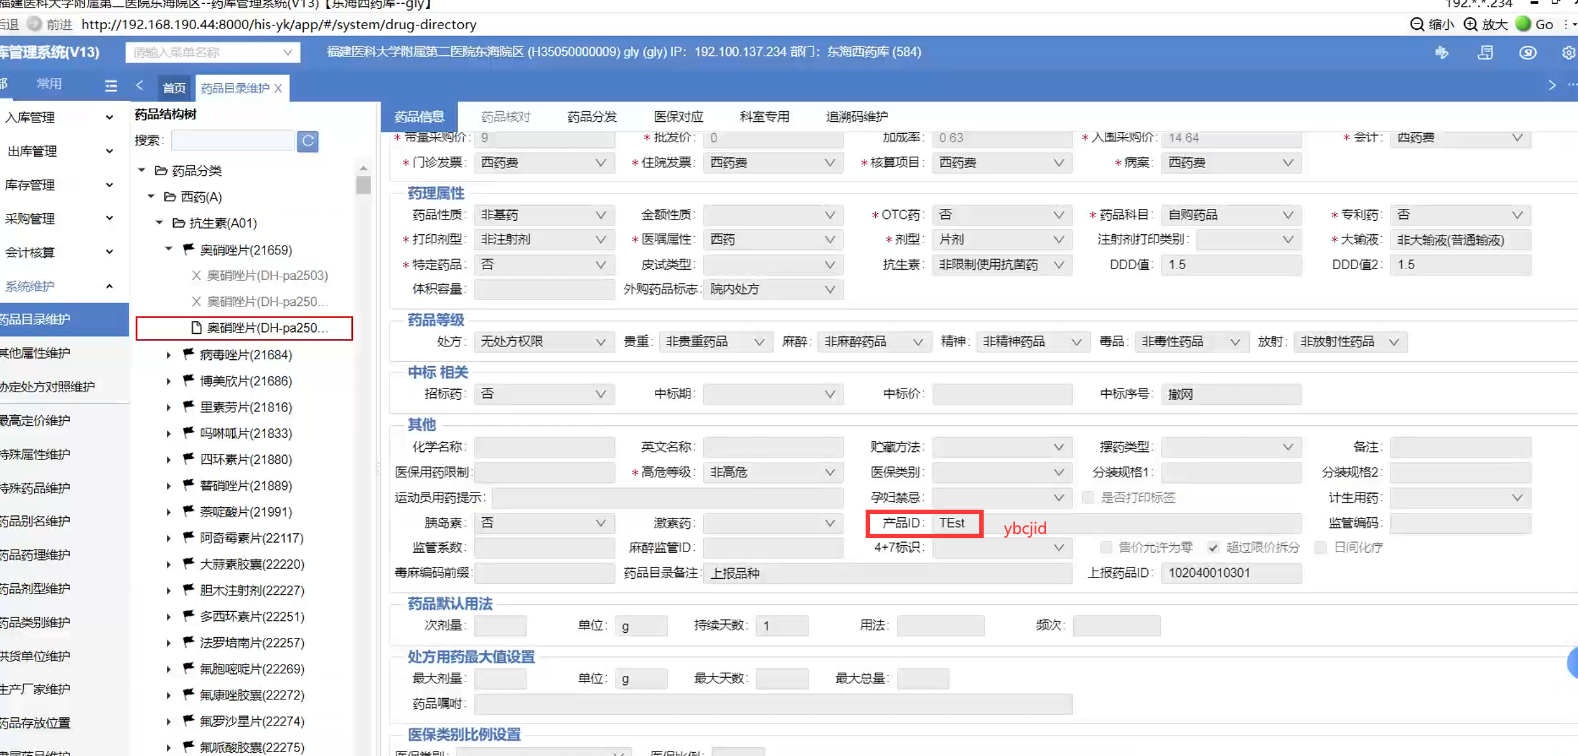
Task: Switch to the 药品分发 tab
Action: point(592,117)
